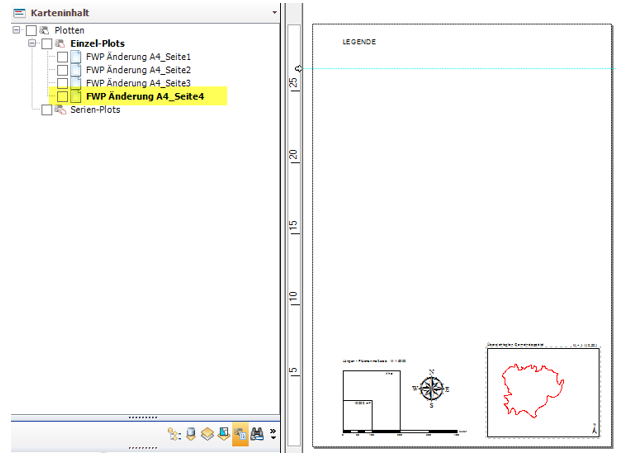
Task: Click the binoculars search icon
Action: click(257, 435)
